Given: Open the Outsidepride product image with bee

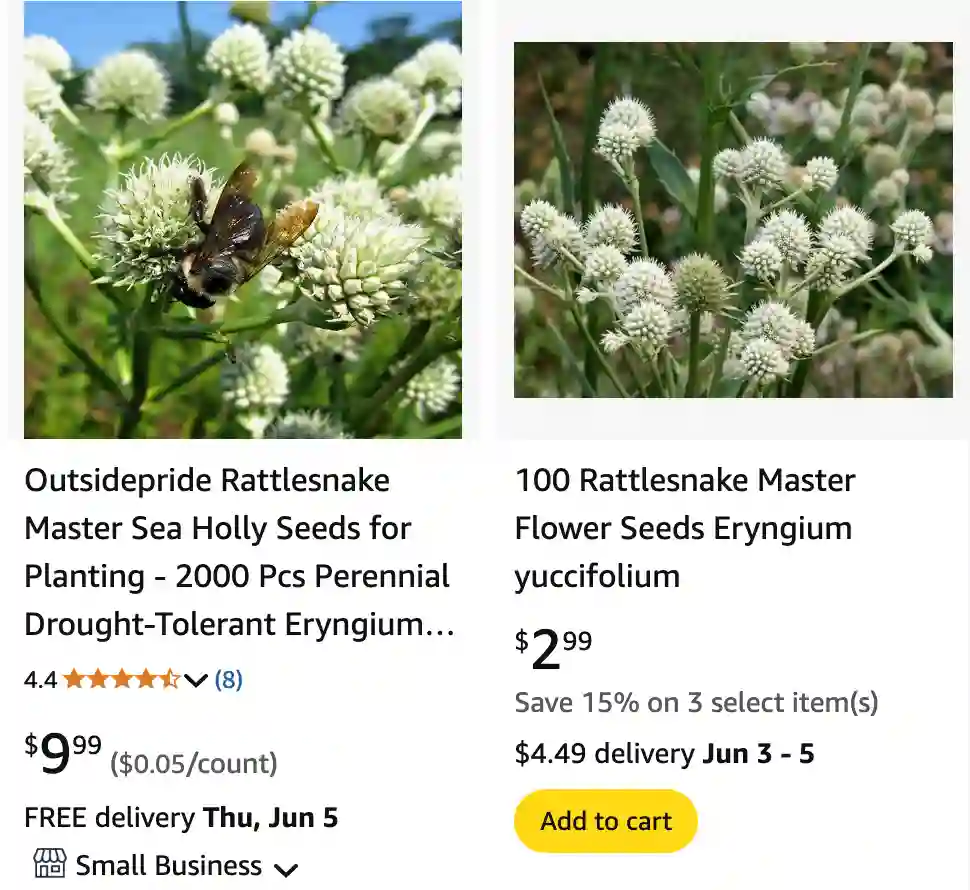Looking at the screenshot, I should pyautogui.click(x=242, y=218).
